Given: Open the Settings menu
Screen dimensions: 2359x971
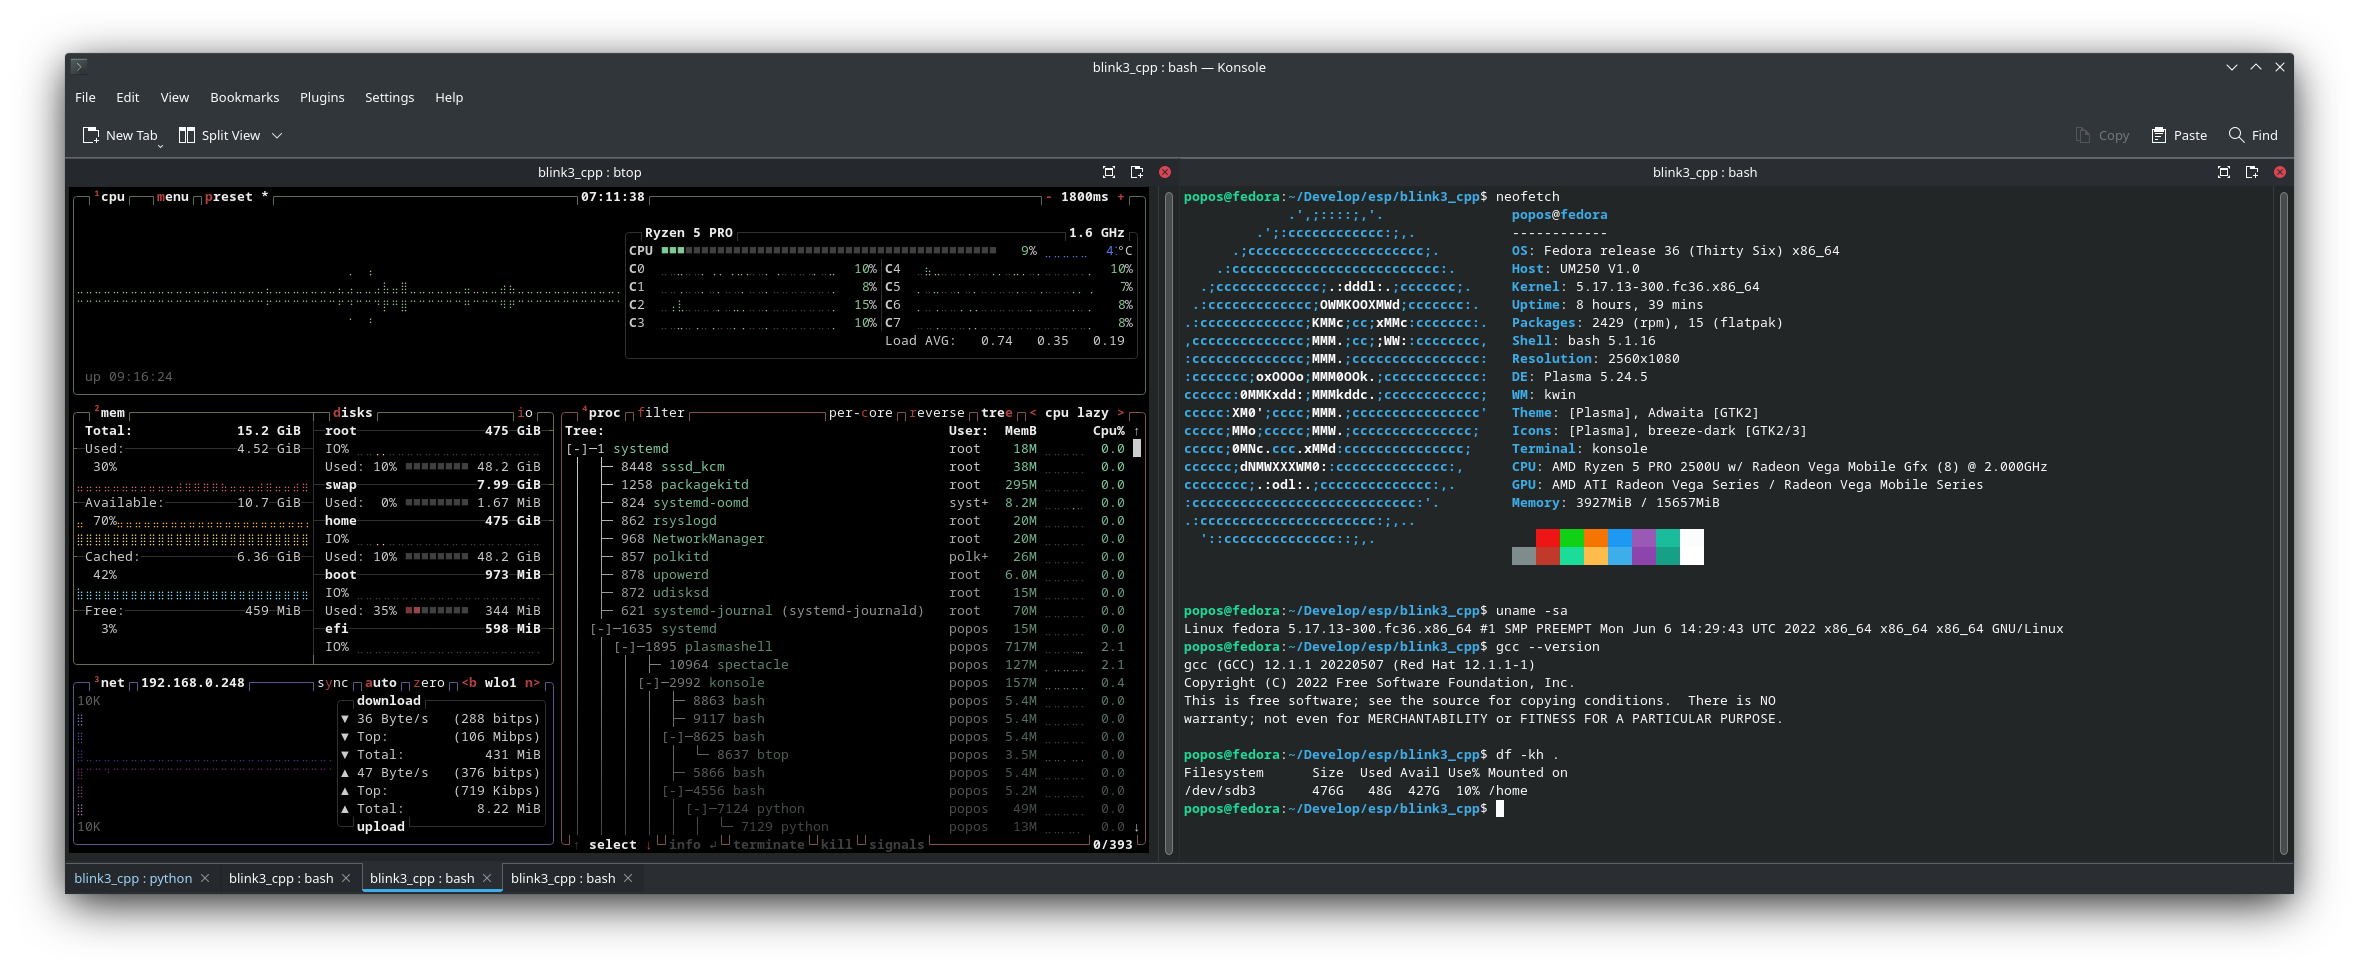Looking at the screenshot, I should [389, 97].
